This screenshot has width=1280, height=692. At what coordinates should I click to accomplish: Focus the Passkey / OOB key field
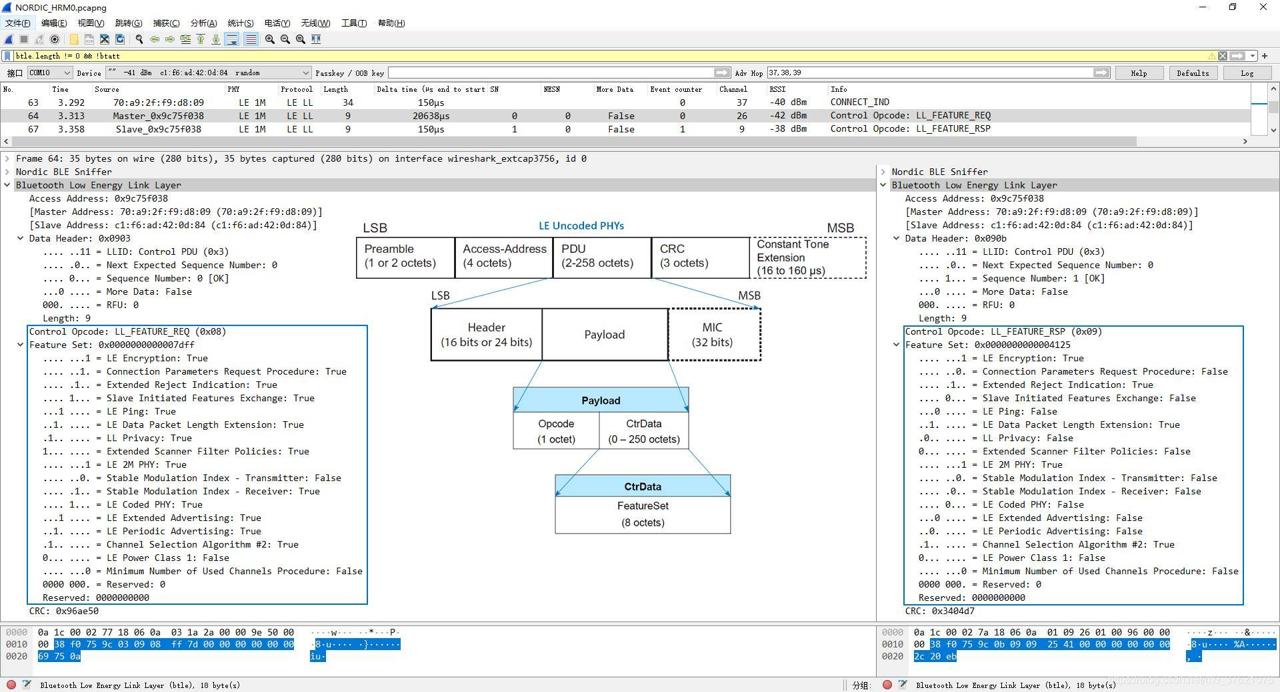coord(550,73)
